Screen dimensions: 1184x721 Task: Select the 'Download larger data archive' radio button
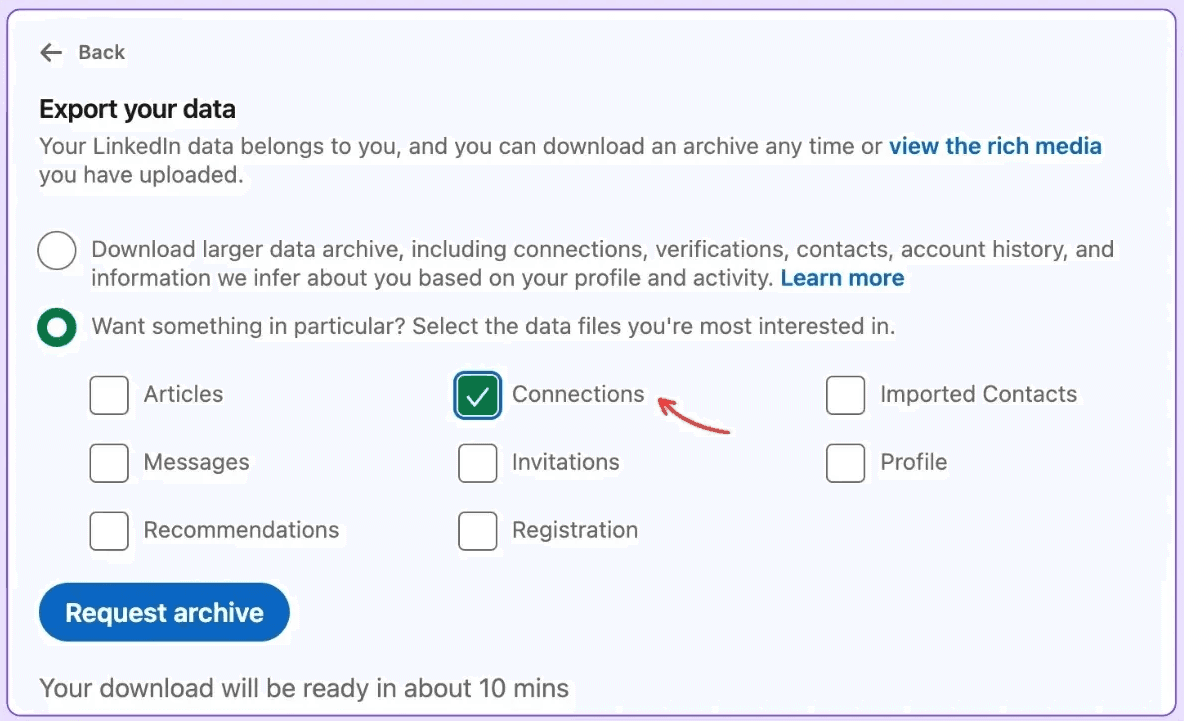(57, 250)
